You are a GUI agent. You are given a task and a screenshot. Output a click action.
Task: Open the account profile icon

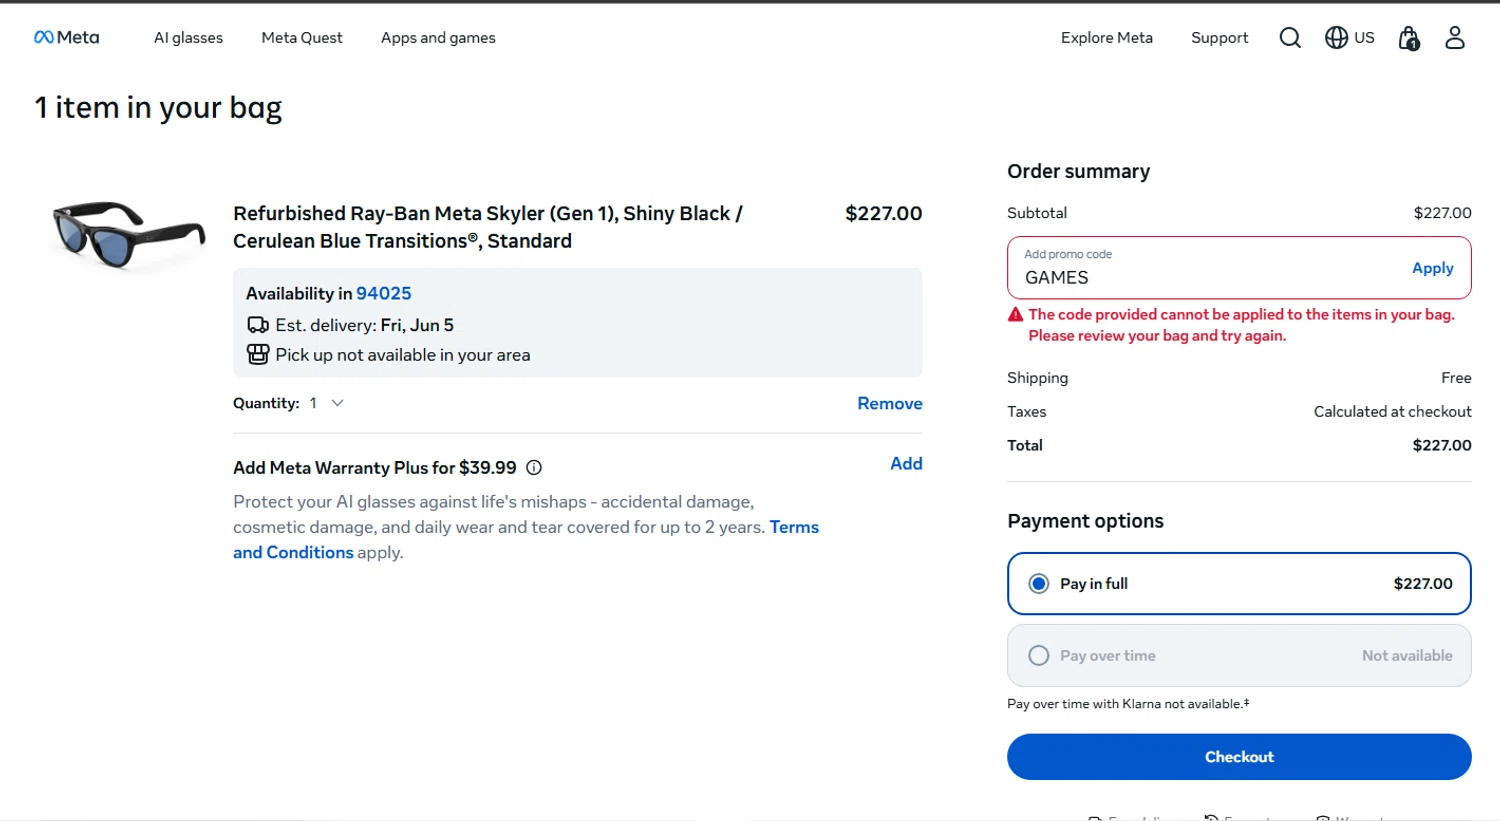(1455, 38)
